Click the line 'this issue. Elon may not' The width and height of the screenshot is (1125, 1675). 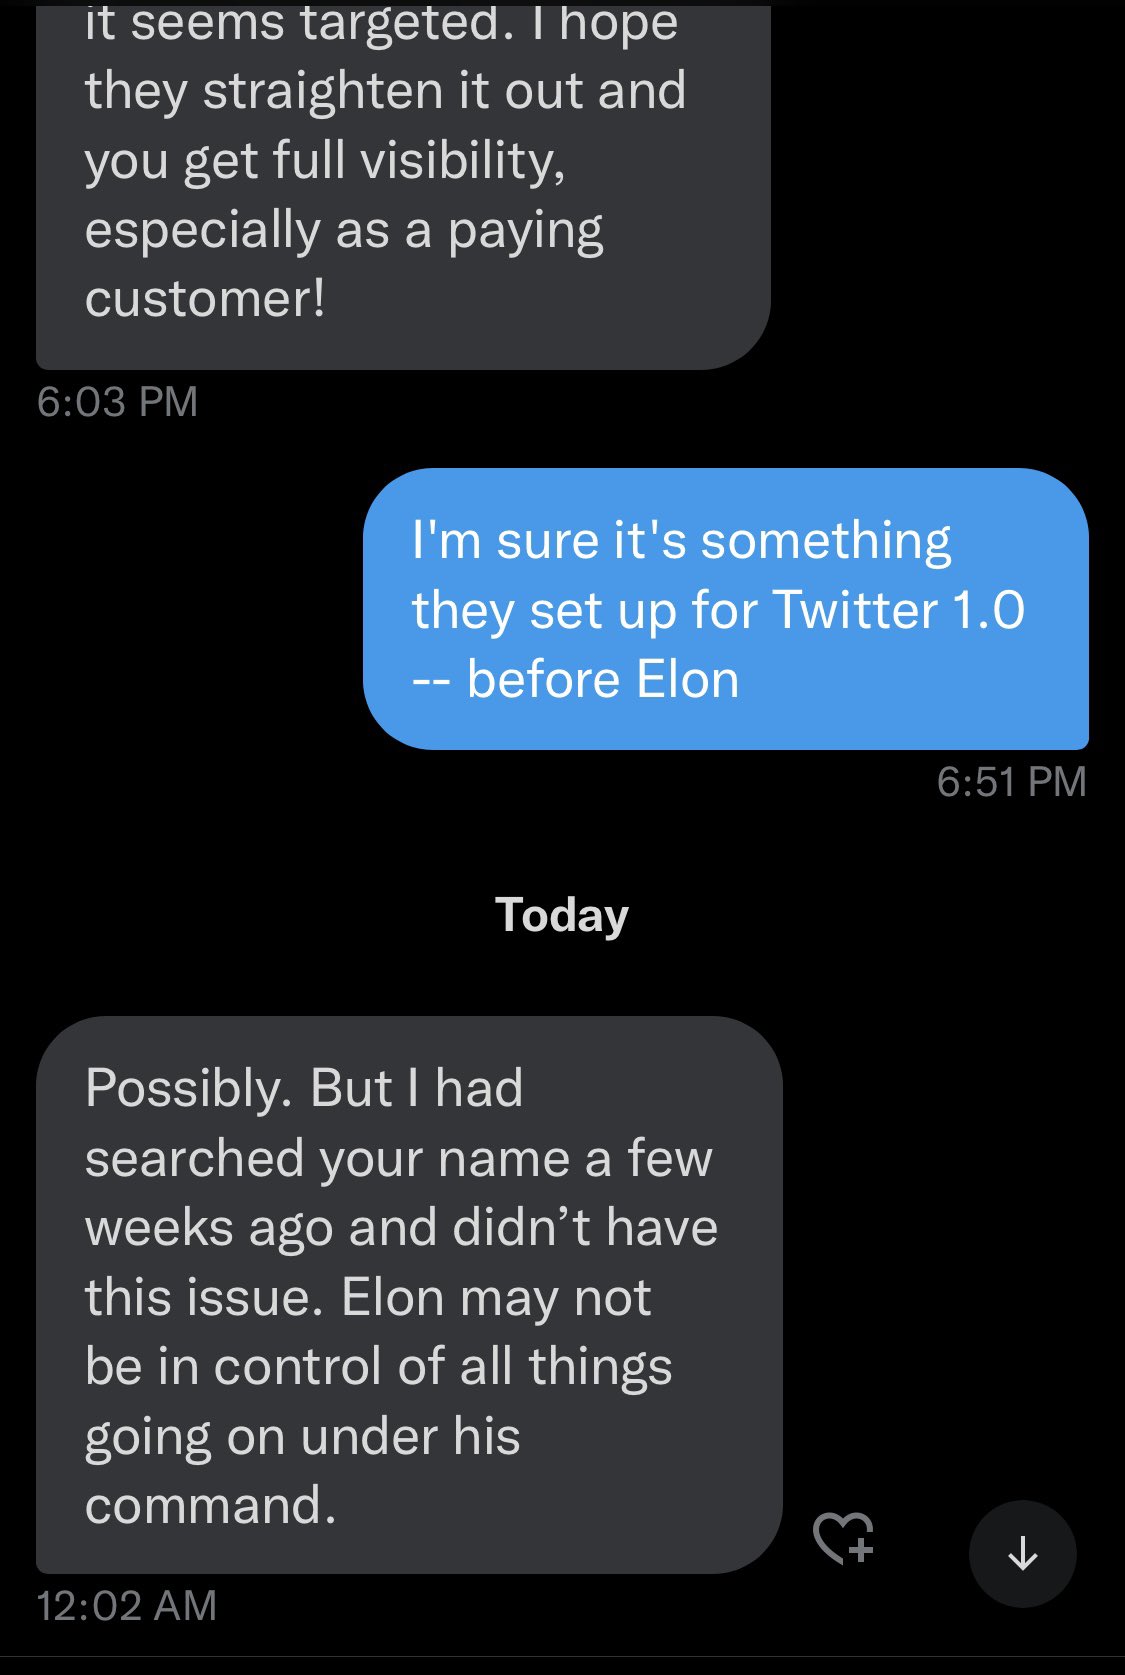[x=368, y=1298]
